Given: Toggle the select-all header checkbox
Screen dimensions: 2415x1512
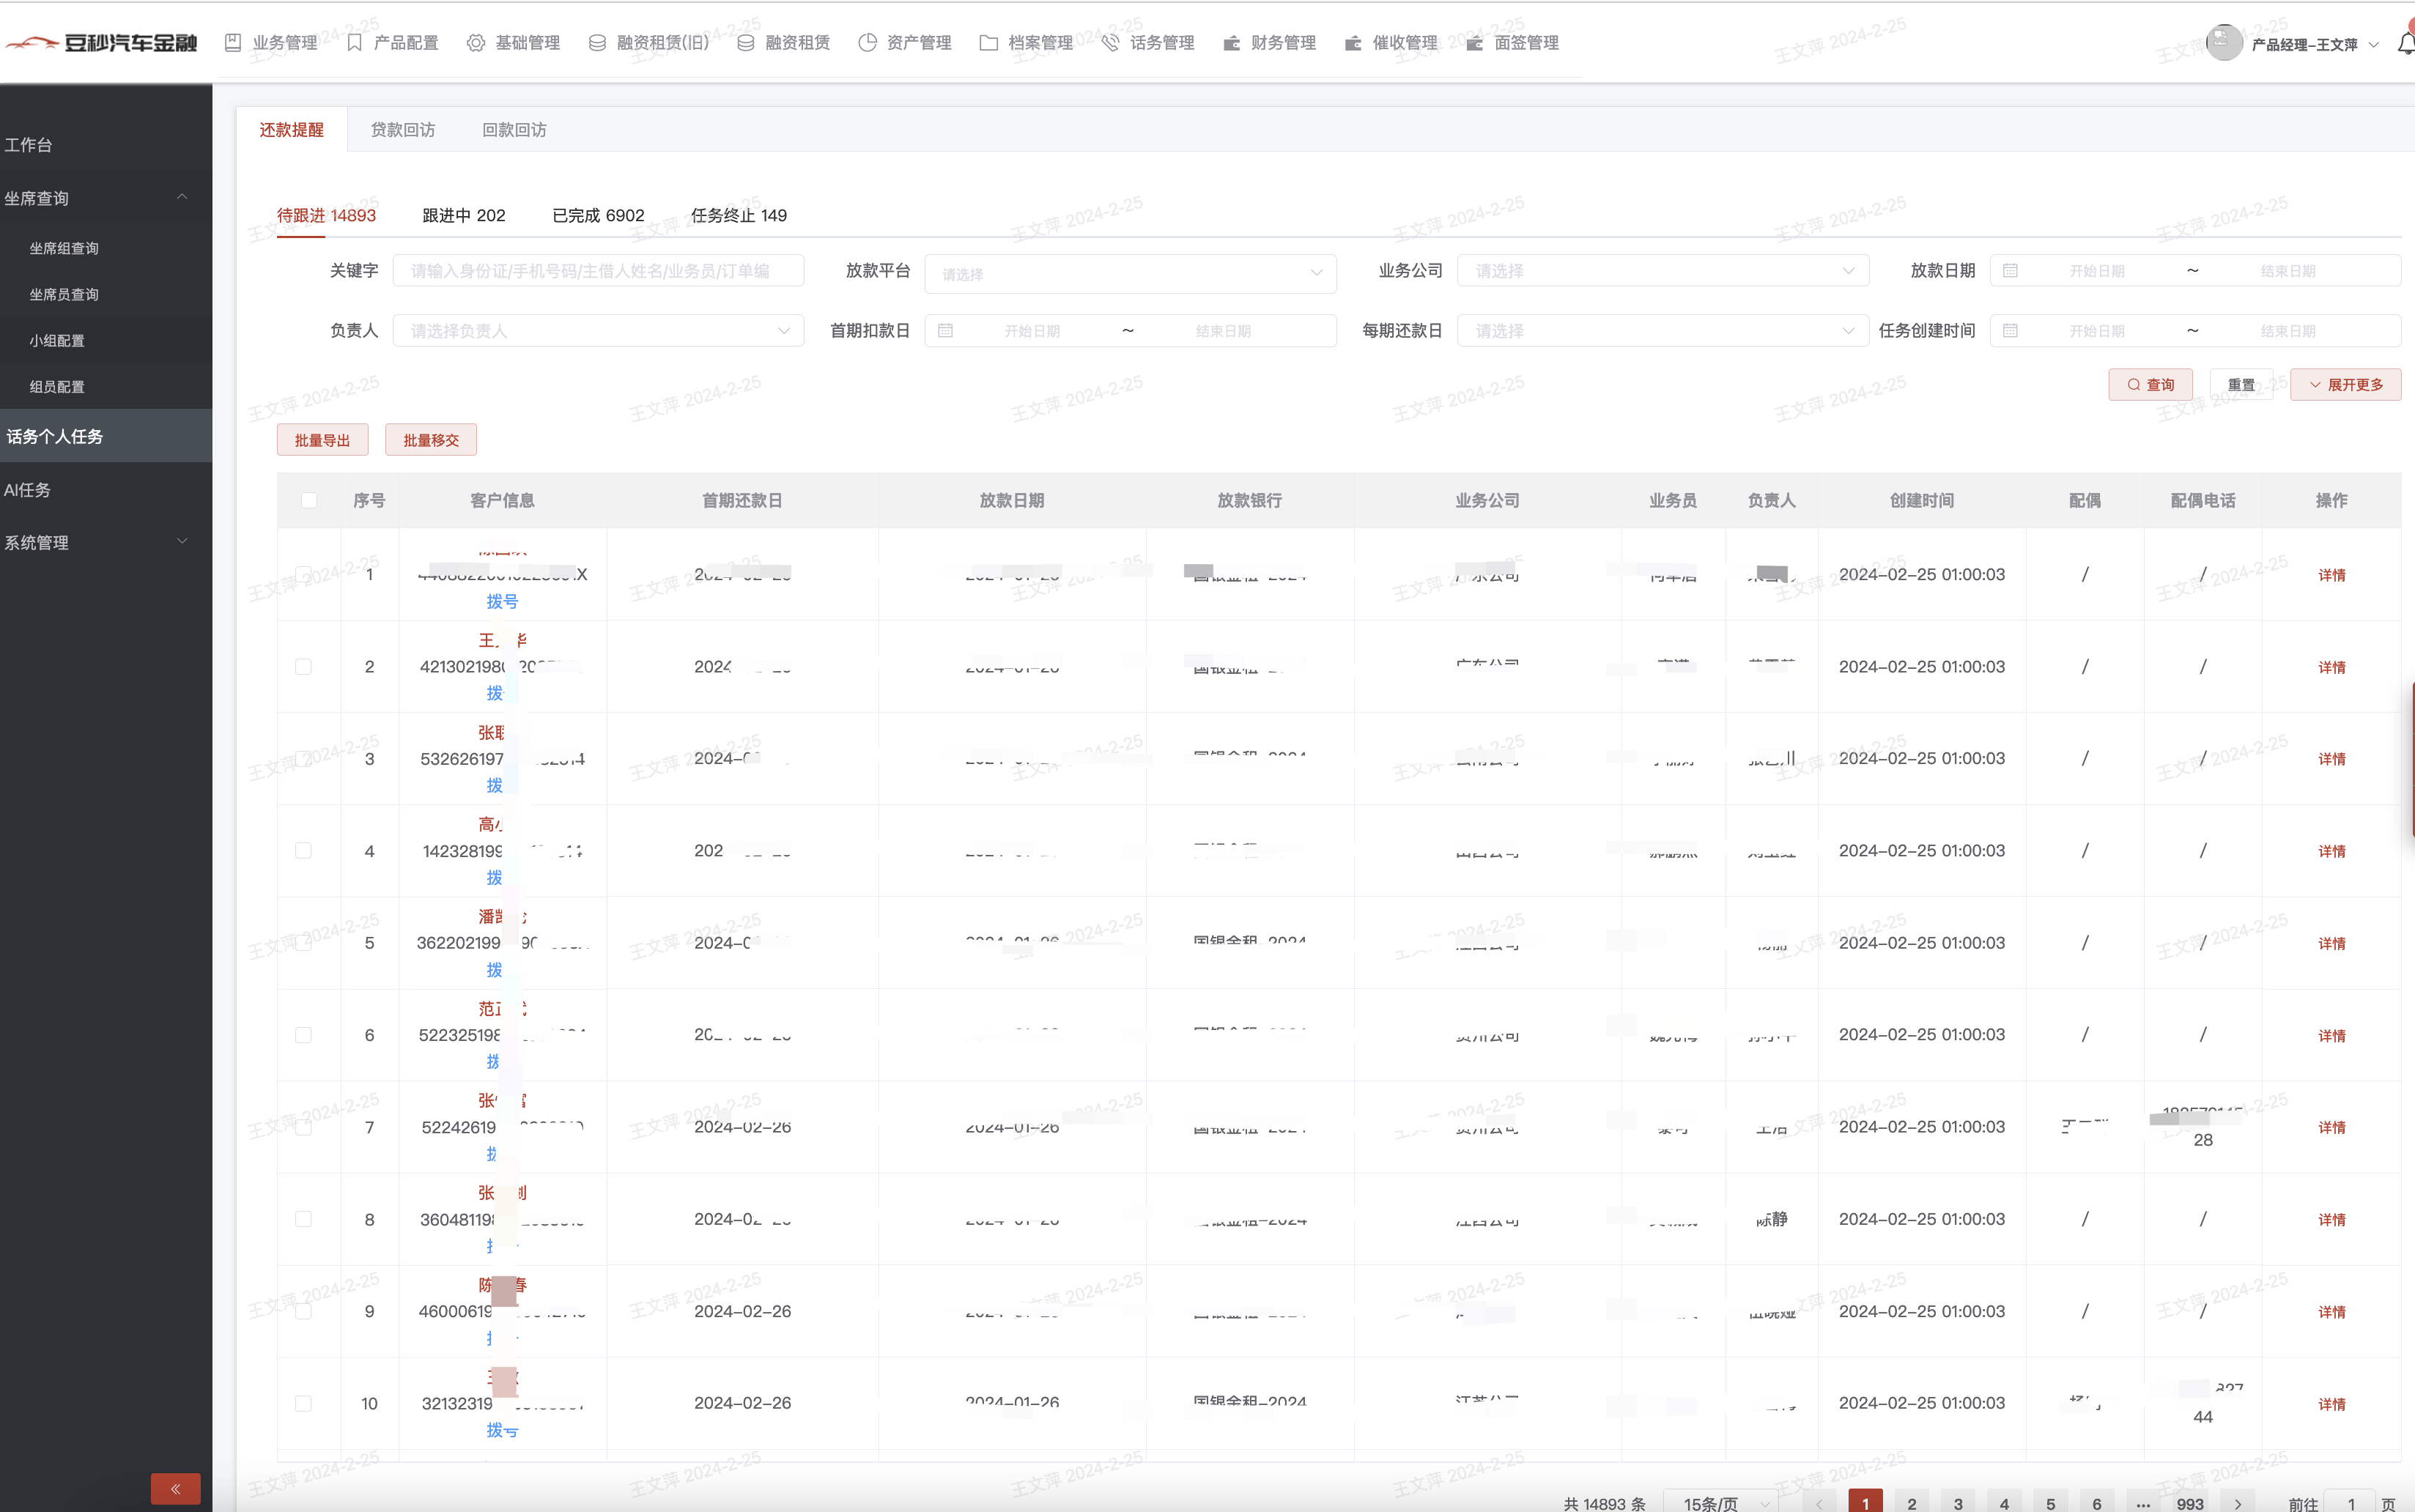Looking at the screenshot, I should pyautogui.click(x=309, y=500).
